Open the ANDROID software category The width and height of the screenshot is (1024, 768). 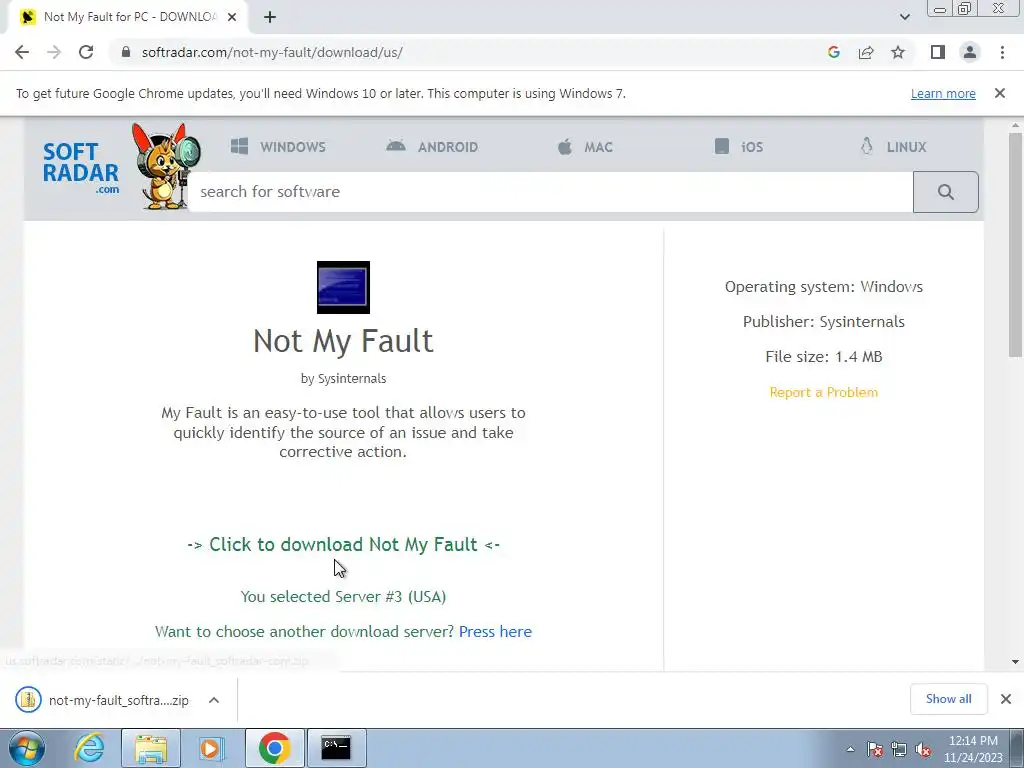click(x=432, y=147)
